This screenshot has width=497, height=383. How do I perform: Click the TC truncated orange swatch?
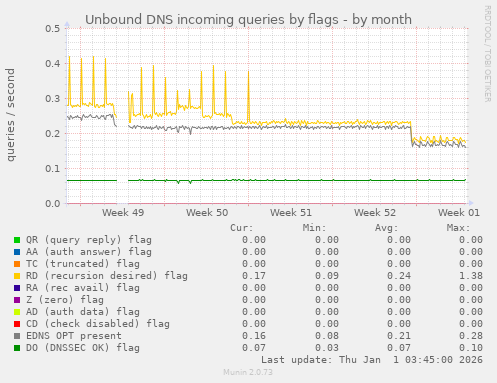click(17, 264)
